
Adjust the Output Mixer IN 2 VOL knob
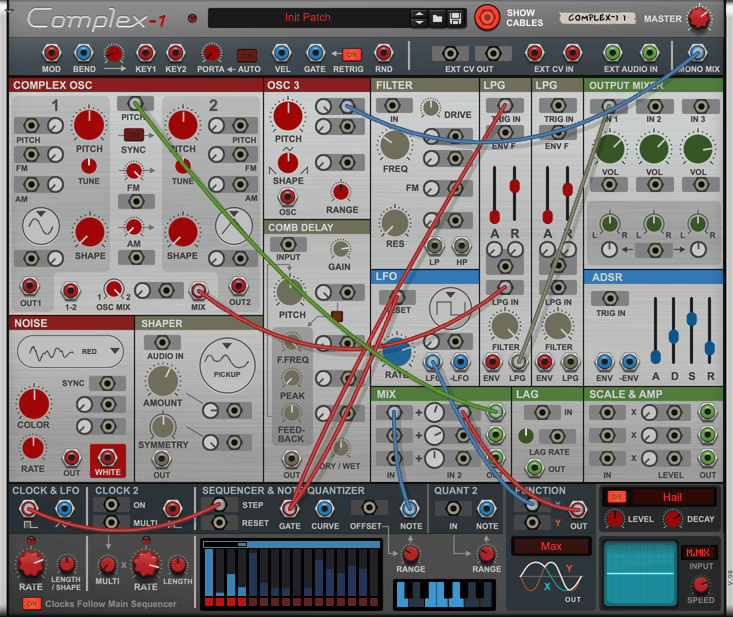pyautogui.click(x=654, y=150)
